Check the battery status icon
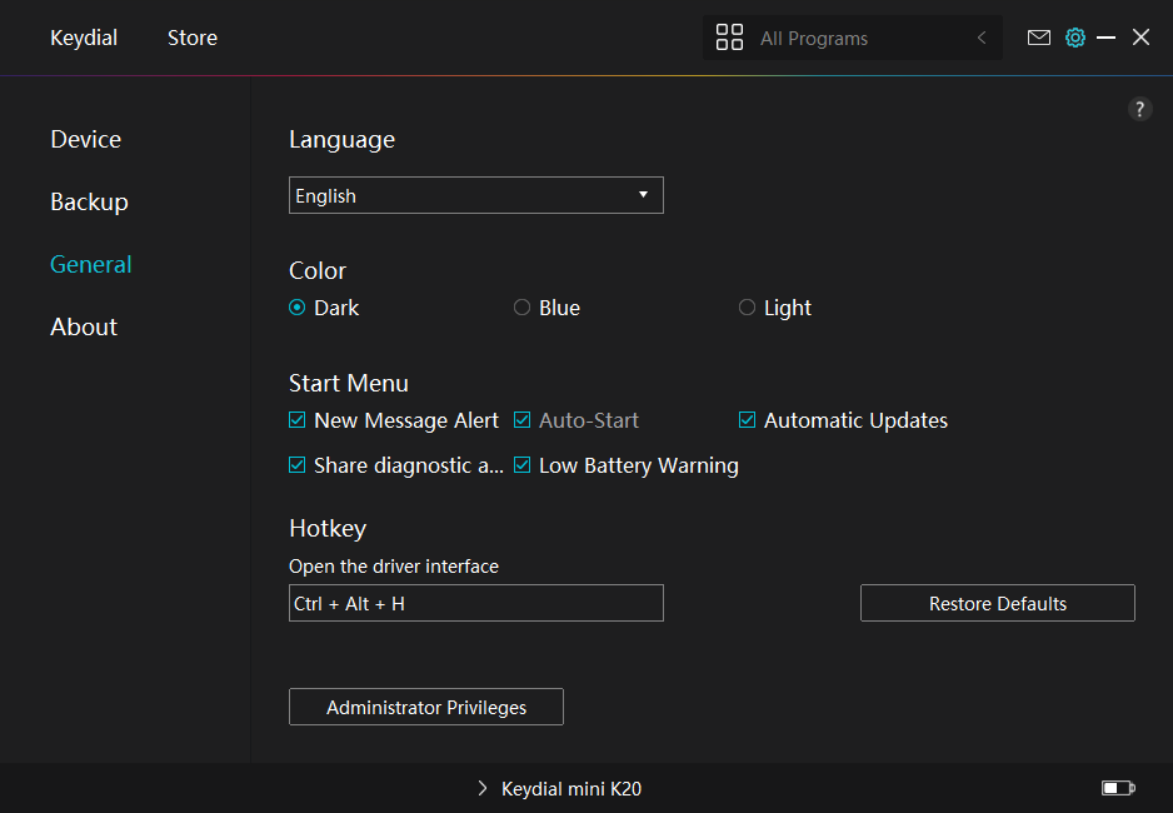 point(1117,789)
